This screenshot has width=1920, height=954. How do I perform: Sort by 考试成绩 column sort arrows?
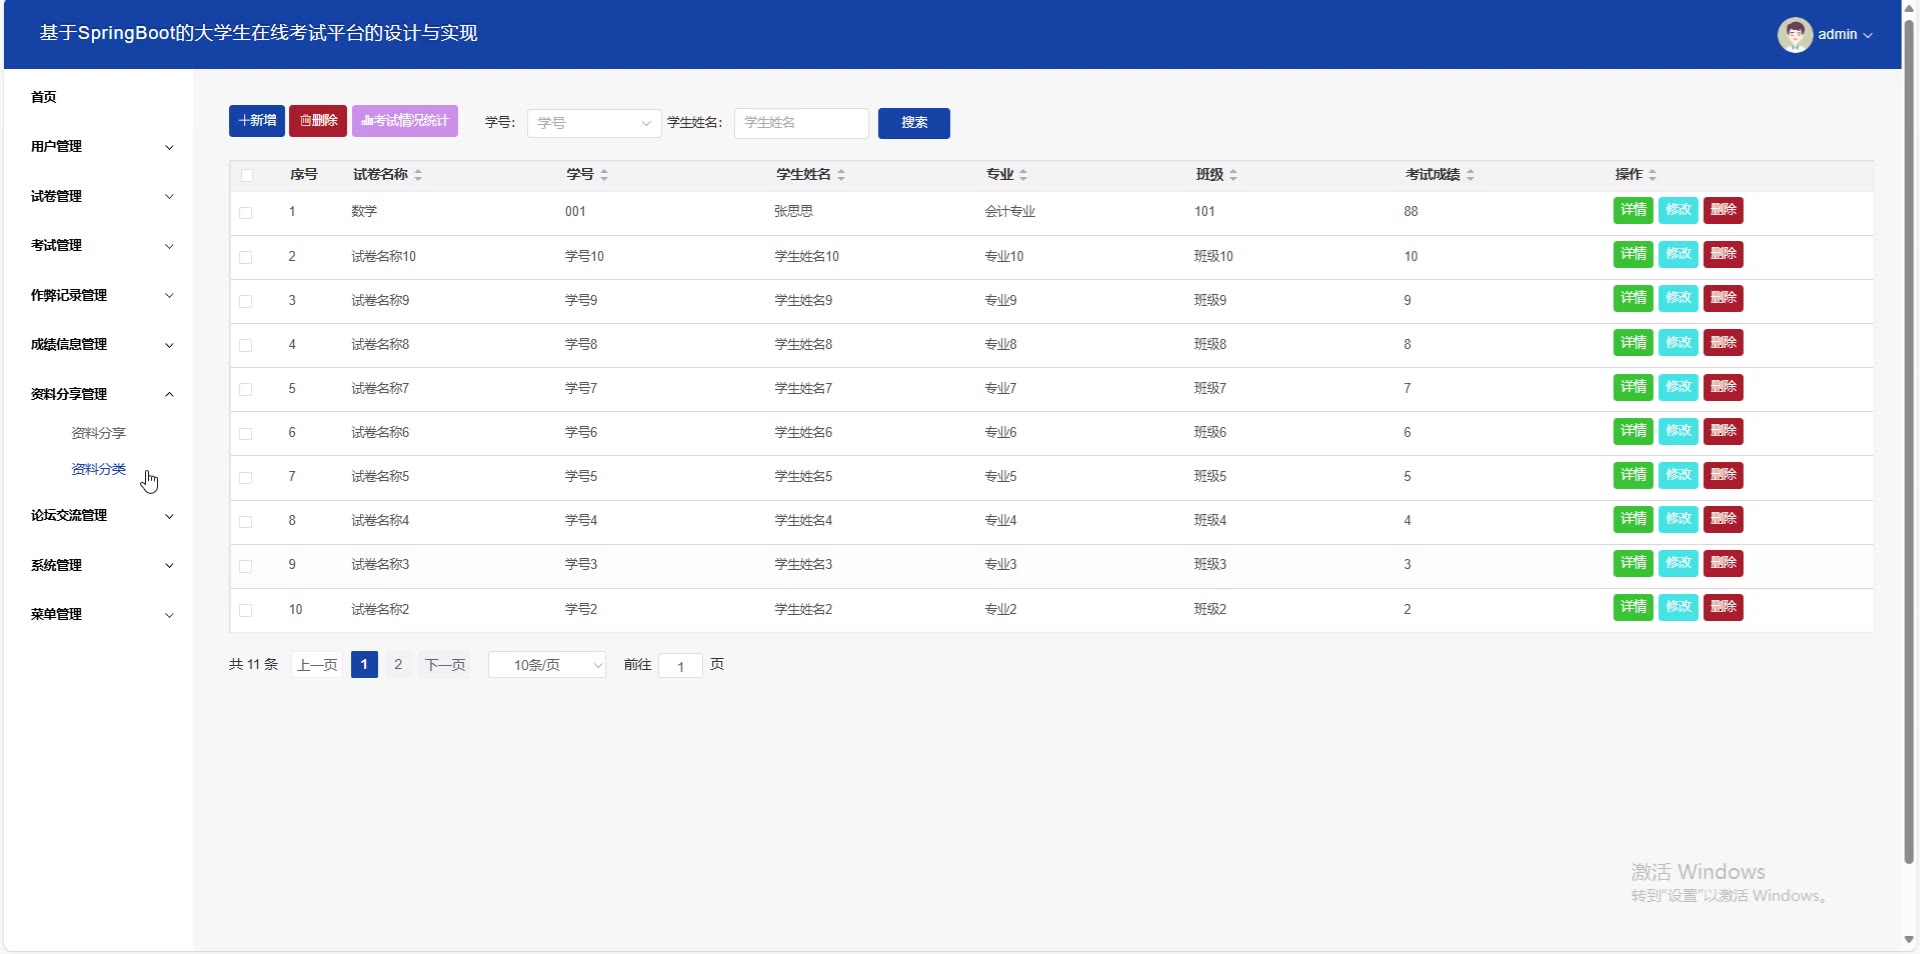(x=1470, y=175)
